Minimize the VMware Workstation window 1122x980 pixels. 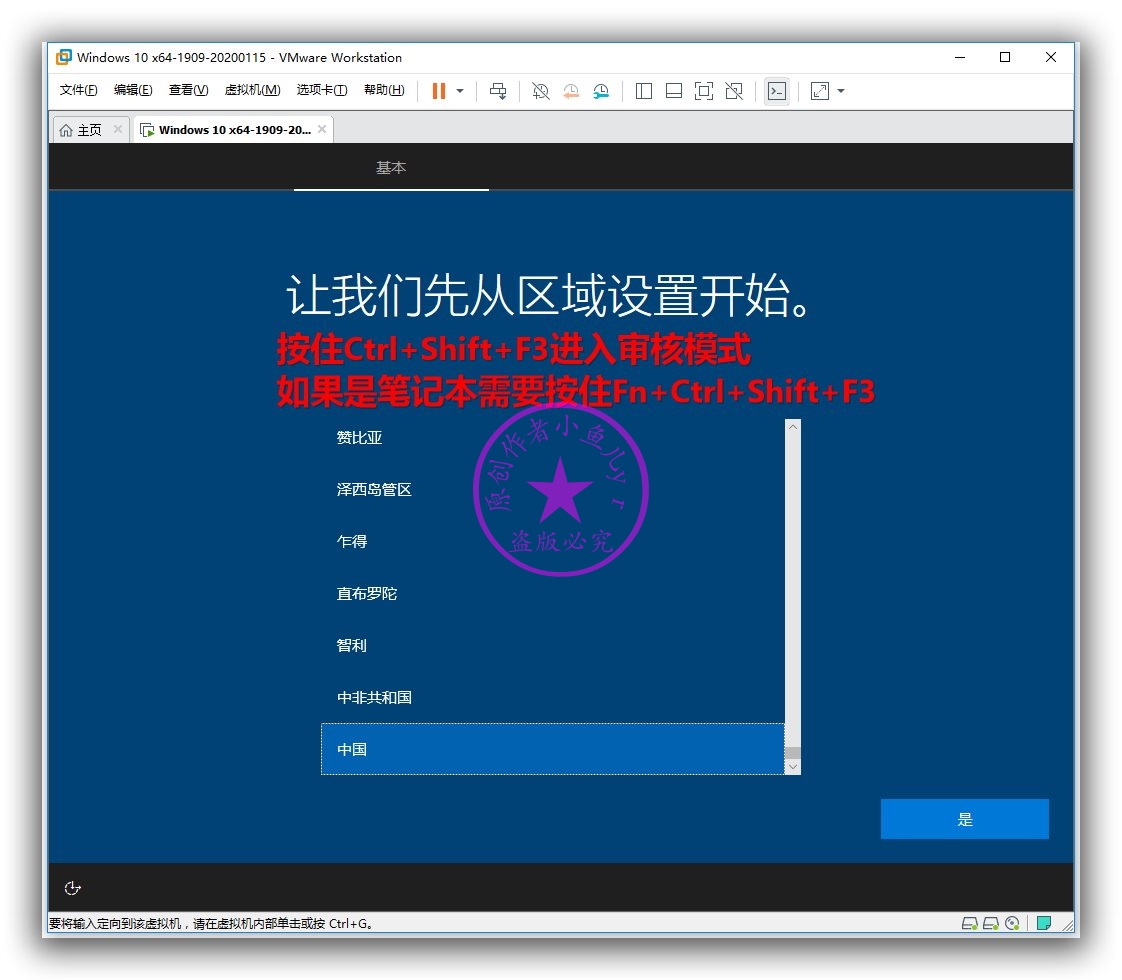click(x=960, y=57)
